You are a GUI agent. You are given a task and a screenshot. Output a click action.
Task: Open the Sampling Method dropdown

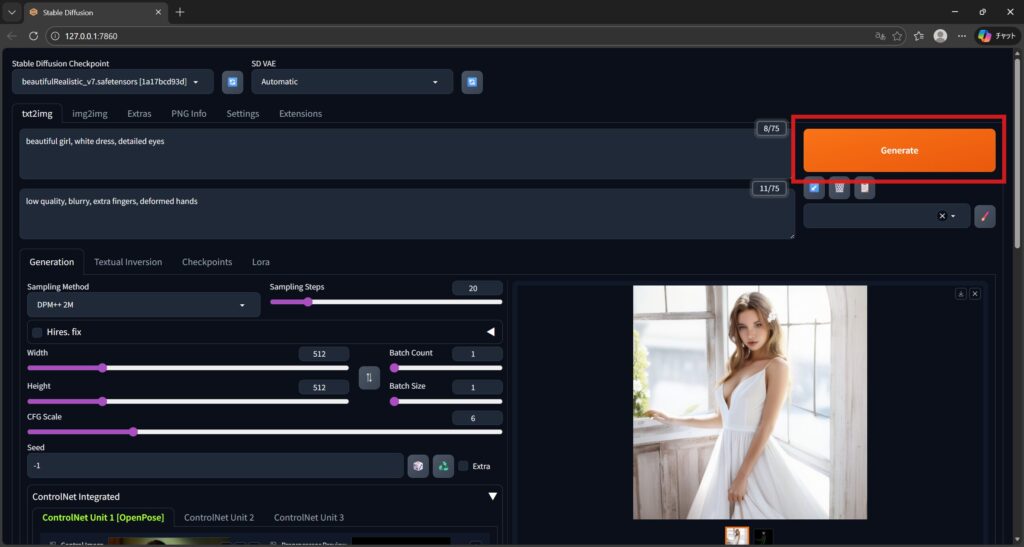pyautogui.click(x=143, y=305)
